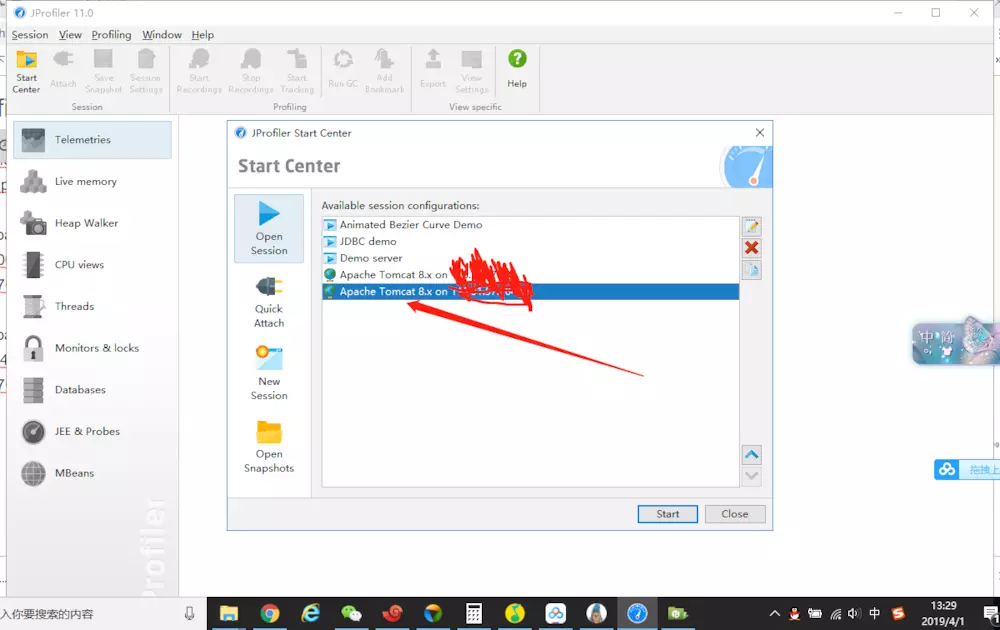Viewport: 1000px width, 630px height.
Task: Click the Start Center toolbar icon
Action: coord(26,71)
